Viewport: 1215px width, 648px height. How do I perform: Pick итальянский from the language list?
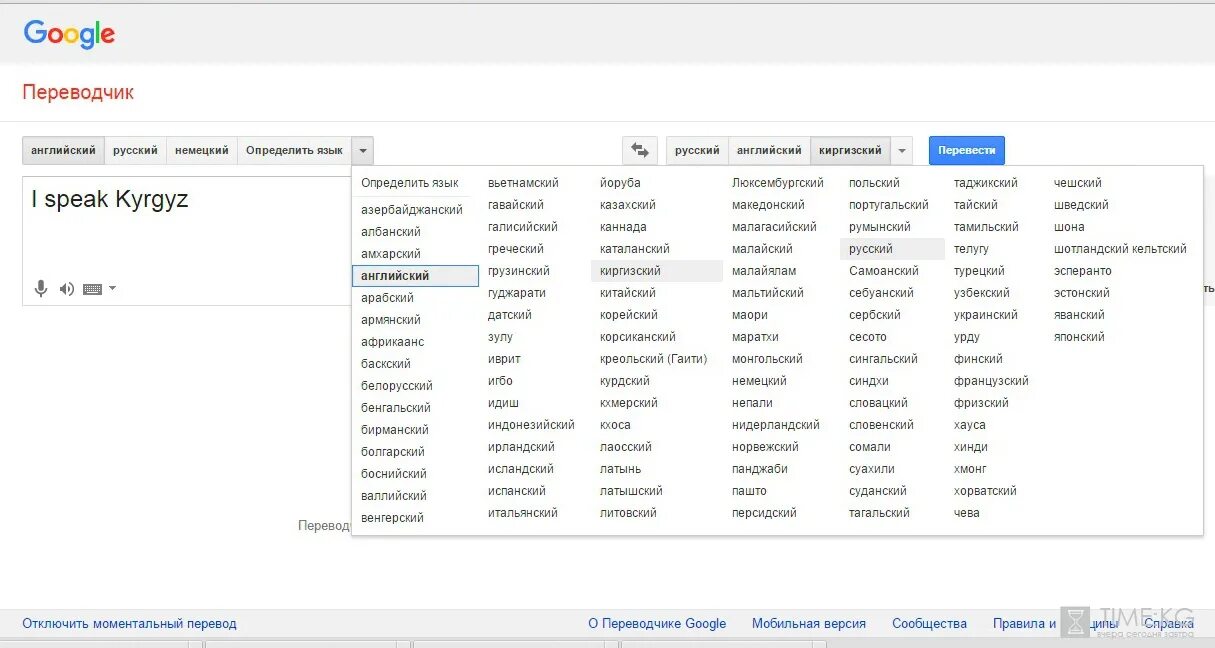tap(523, 513)
